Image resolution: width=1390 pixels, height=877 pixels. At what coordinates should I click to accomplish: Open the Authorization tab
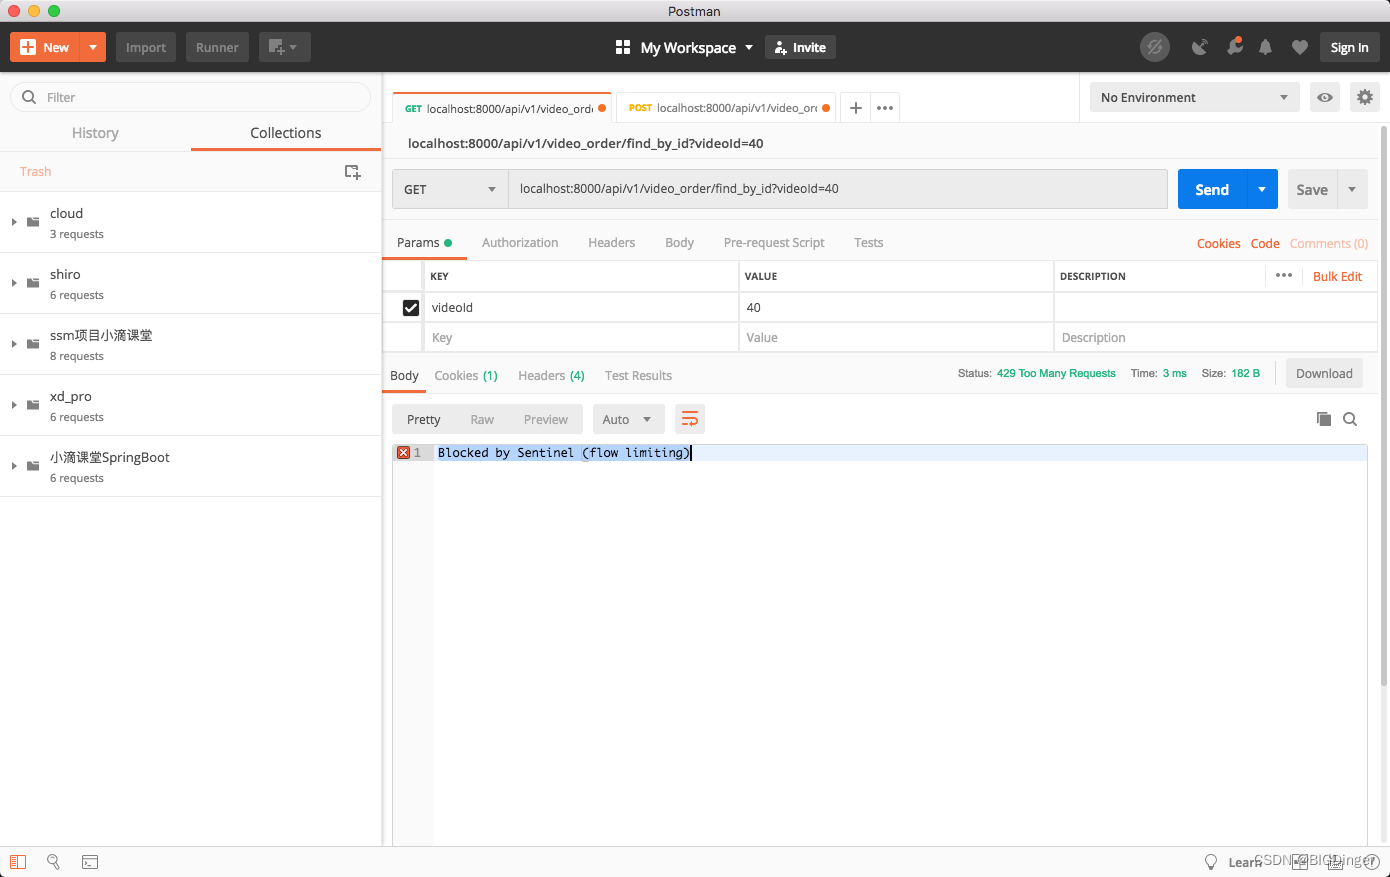pos(520,243)
